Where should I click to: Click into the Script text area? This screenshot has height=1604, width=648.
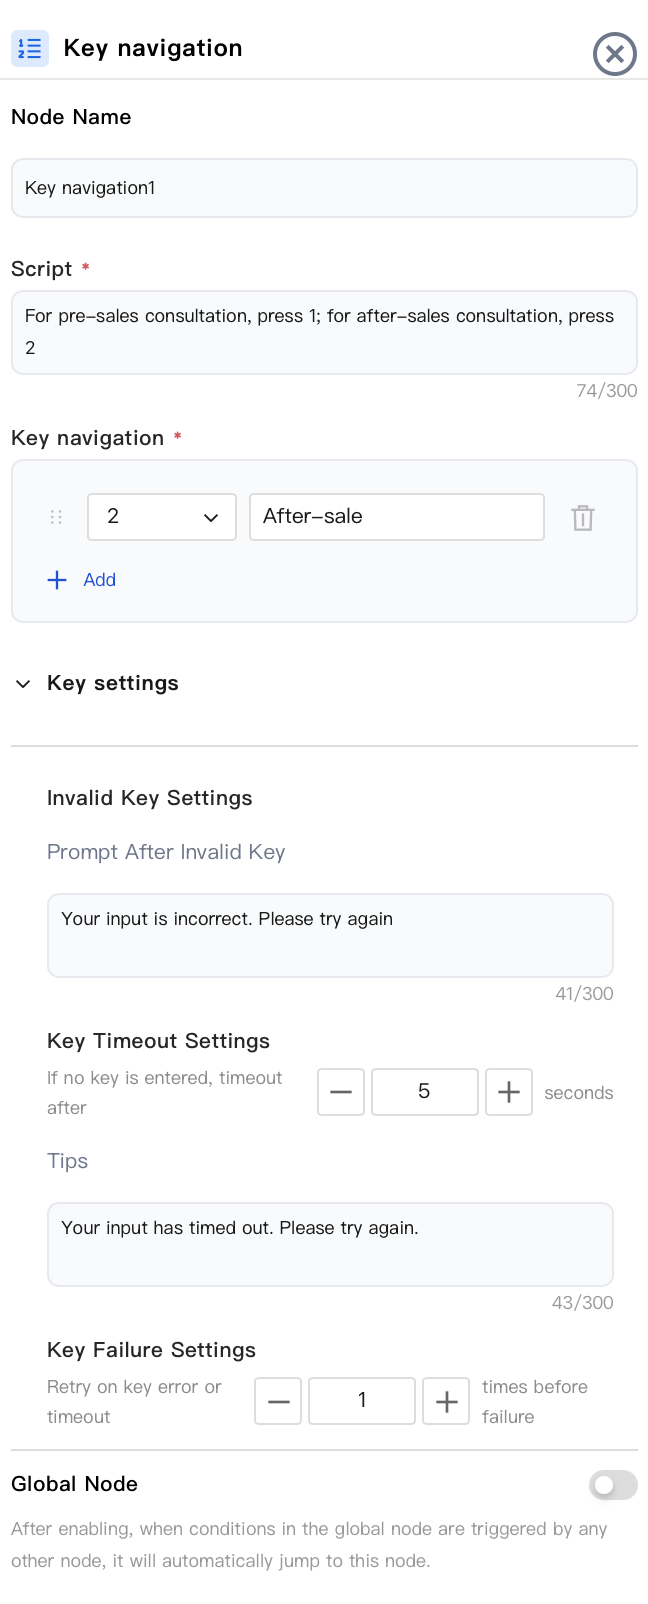(x=324, y=332)
